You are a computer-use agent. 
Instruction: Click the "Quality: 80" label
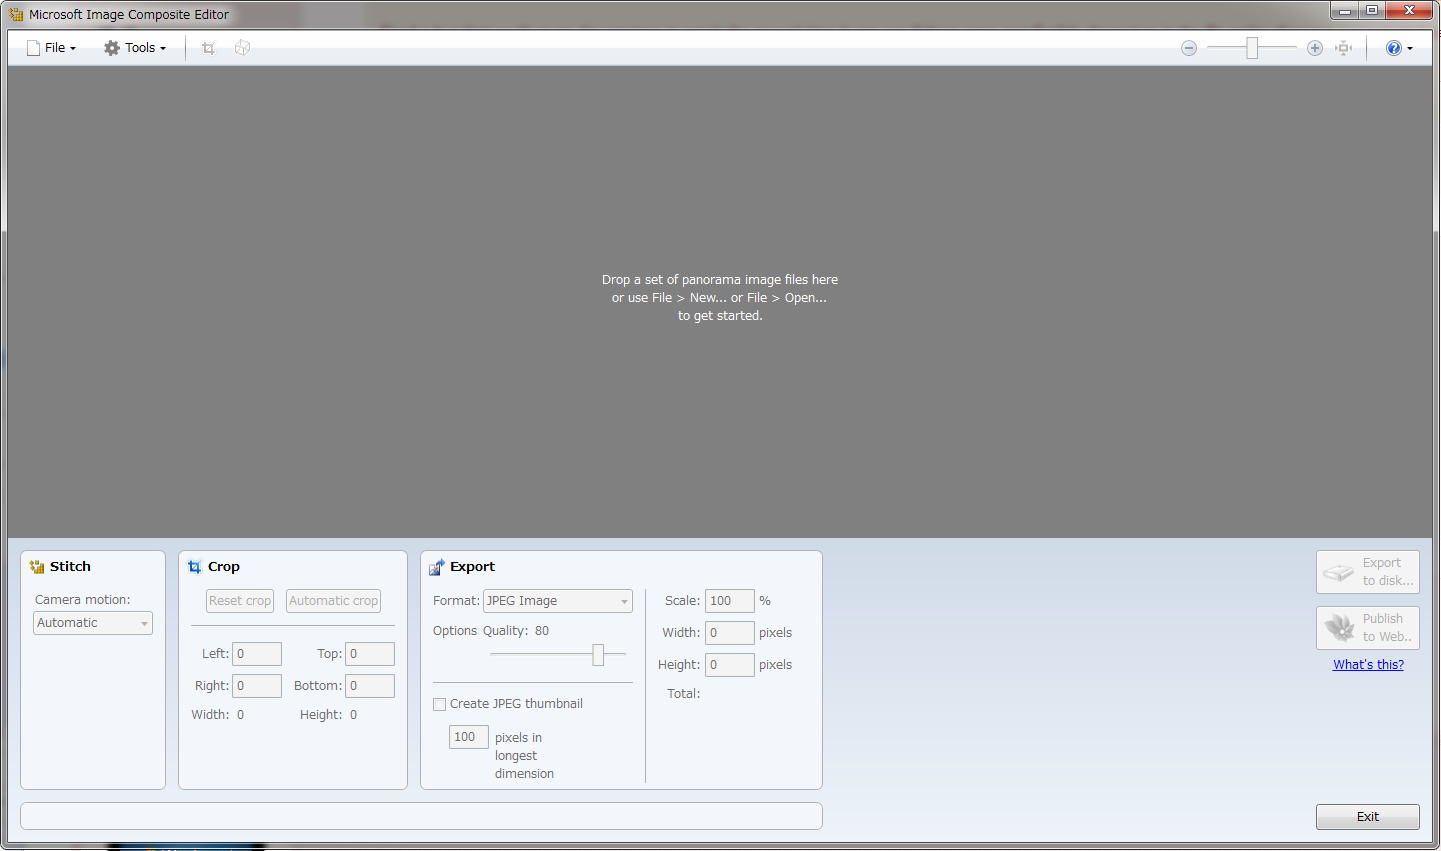pos(516,631)
